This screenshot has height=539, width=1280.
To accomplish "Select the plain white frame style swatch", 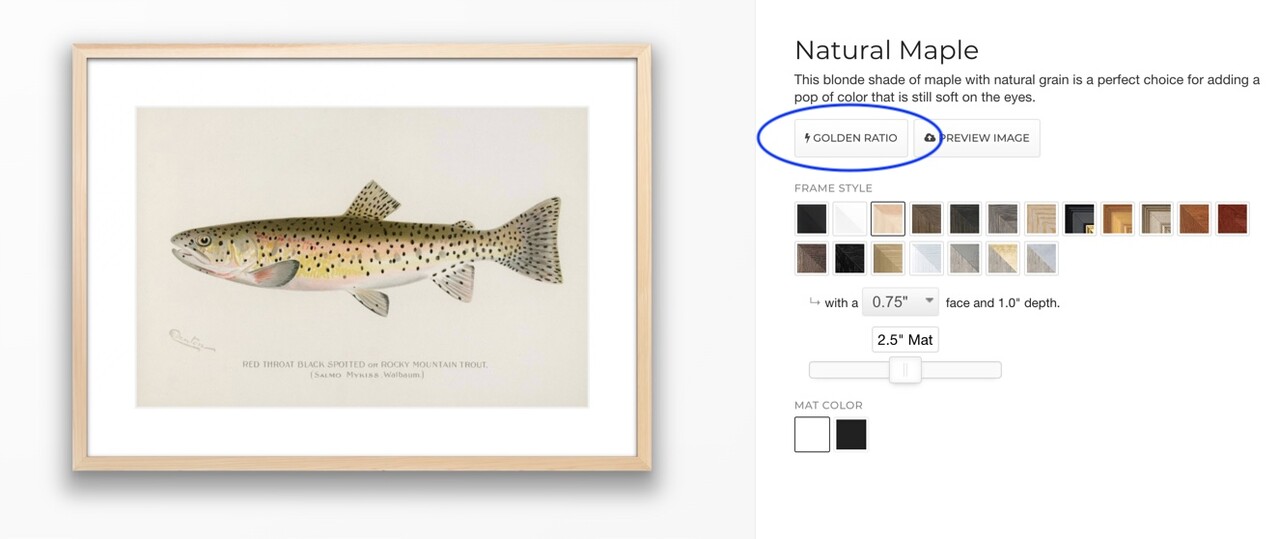I will [x=850, y=218].
